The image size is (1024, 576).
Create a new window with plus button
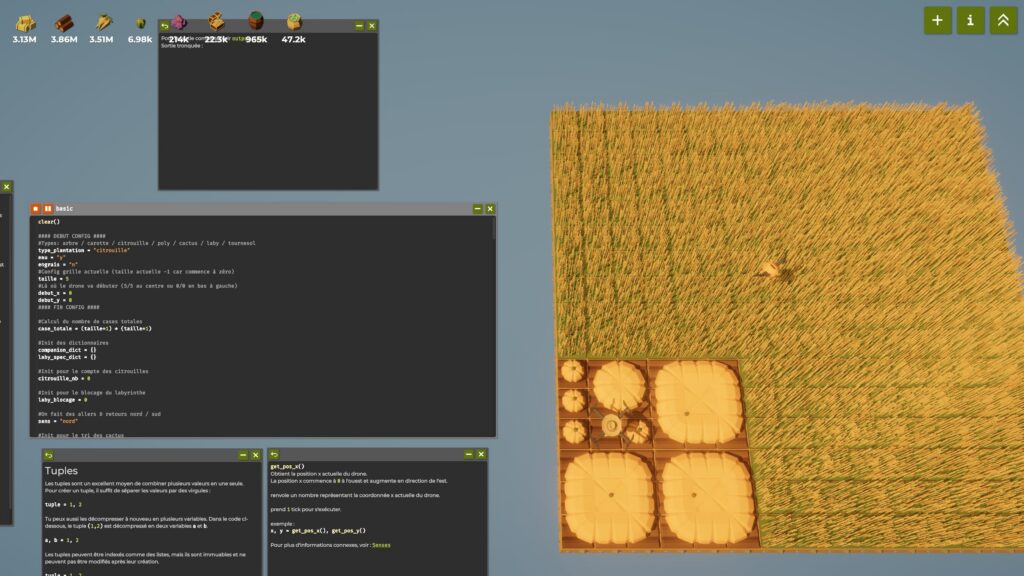click(x=937, y=20)
